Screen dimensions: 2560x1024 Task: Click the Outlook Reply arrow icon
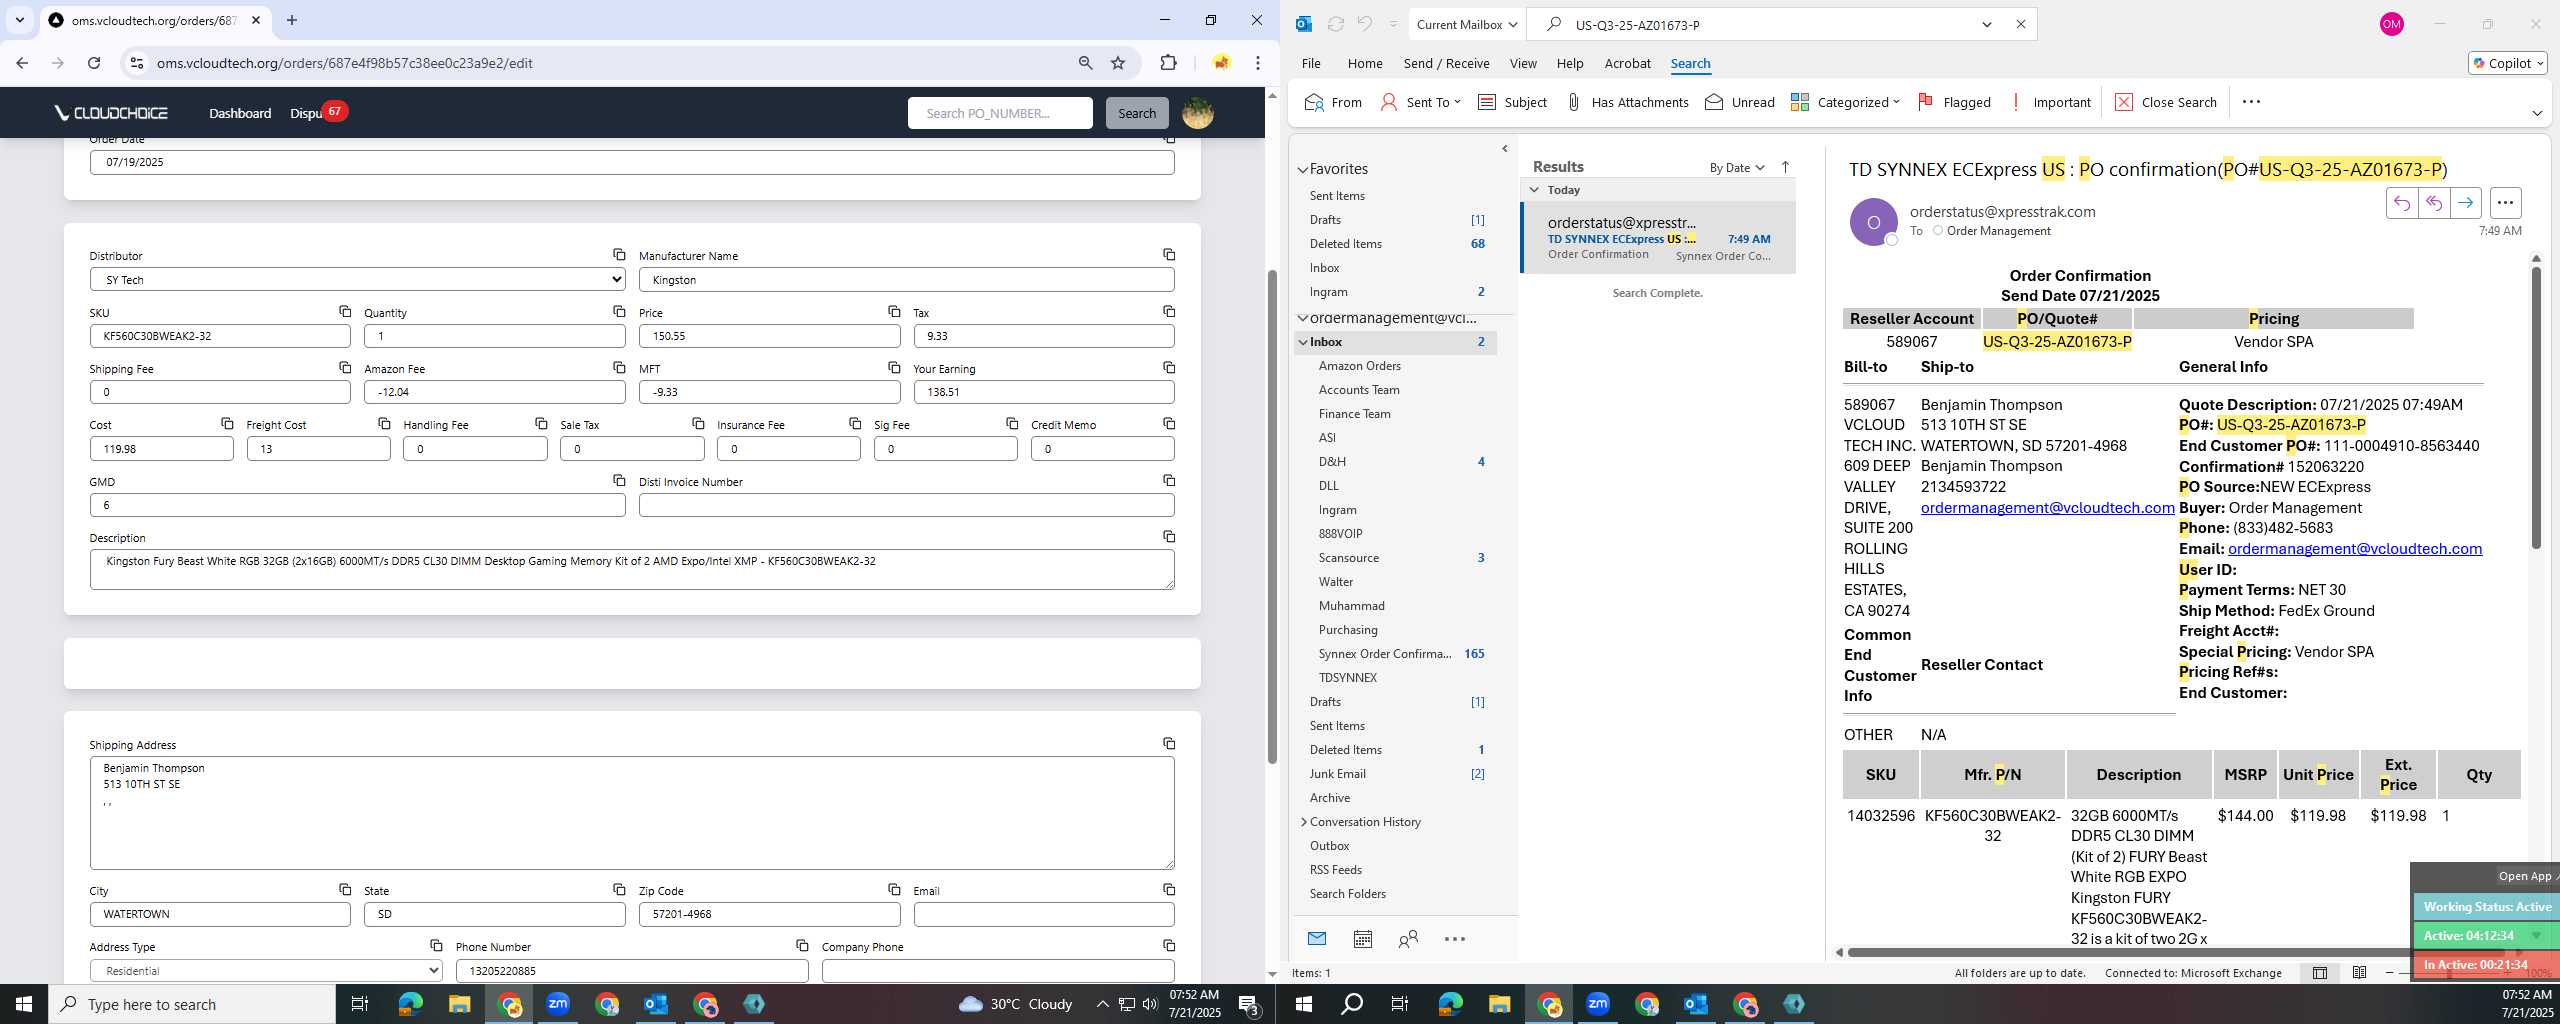2401,203
